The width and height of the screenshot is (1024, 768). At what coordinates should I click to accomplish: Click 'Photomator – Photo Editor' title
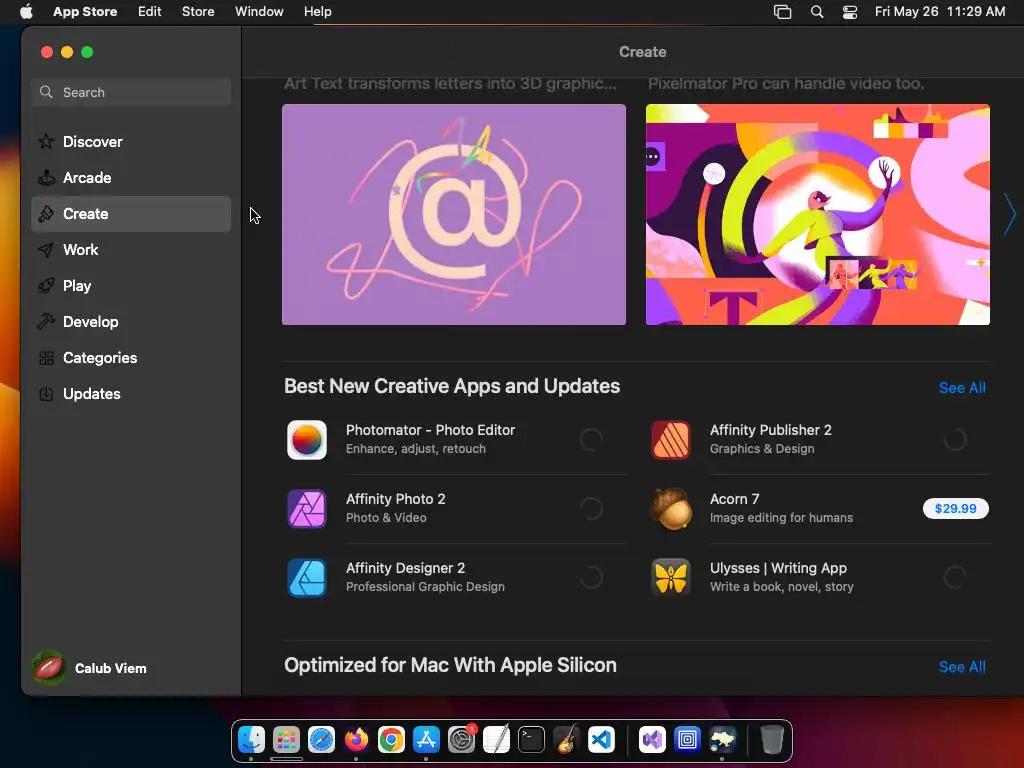(x=430, y=430)
